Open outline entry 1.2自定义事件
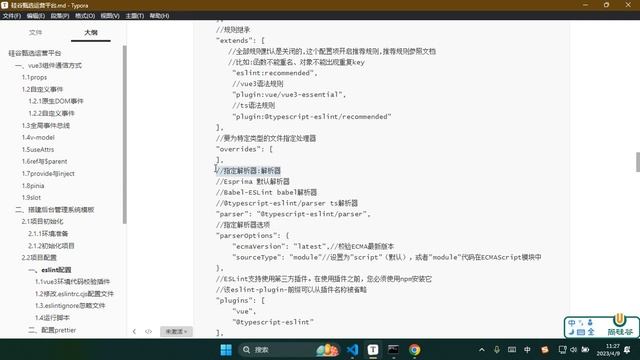Viewport: 640px width, 360px height. point(42,89)
